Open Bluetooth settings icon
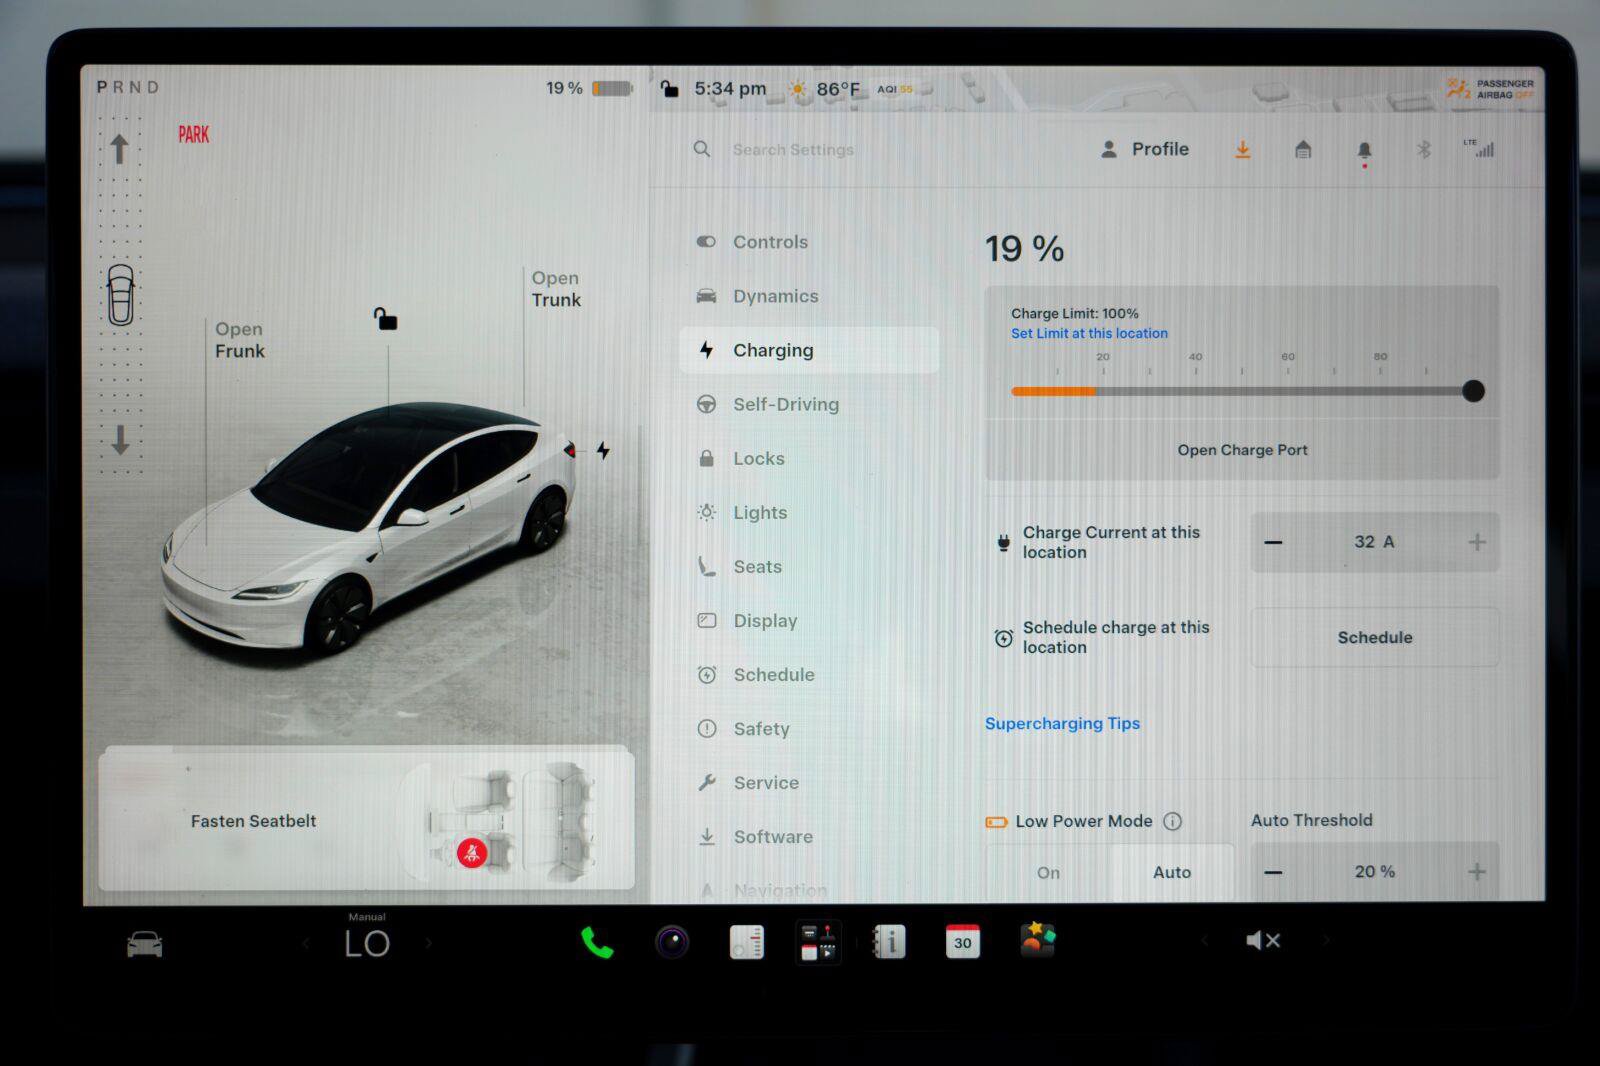The width and height of the screenshot is (1600, 1066). pos(1424,150)
